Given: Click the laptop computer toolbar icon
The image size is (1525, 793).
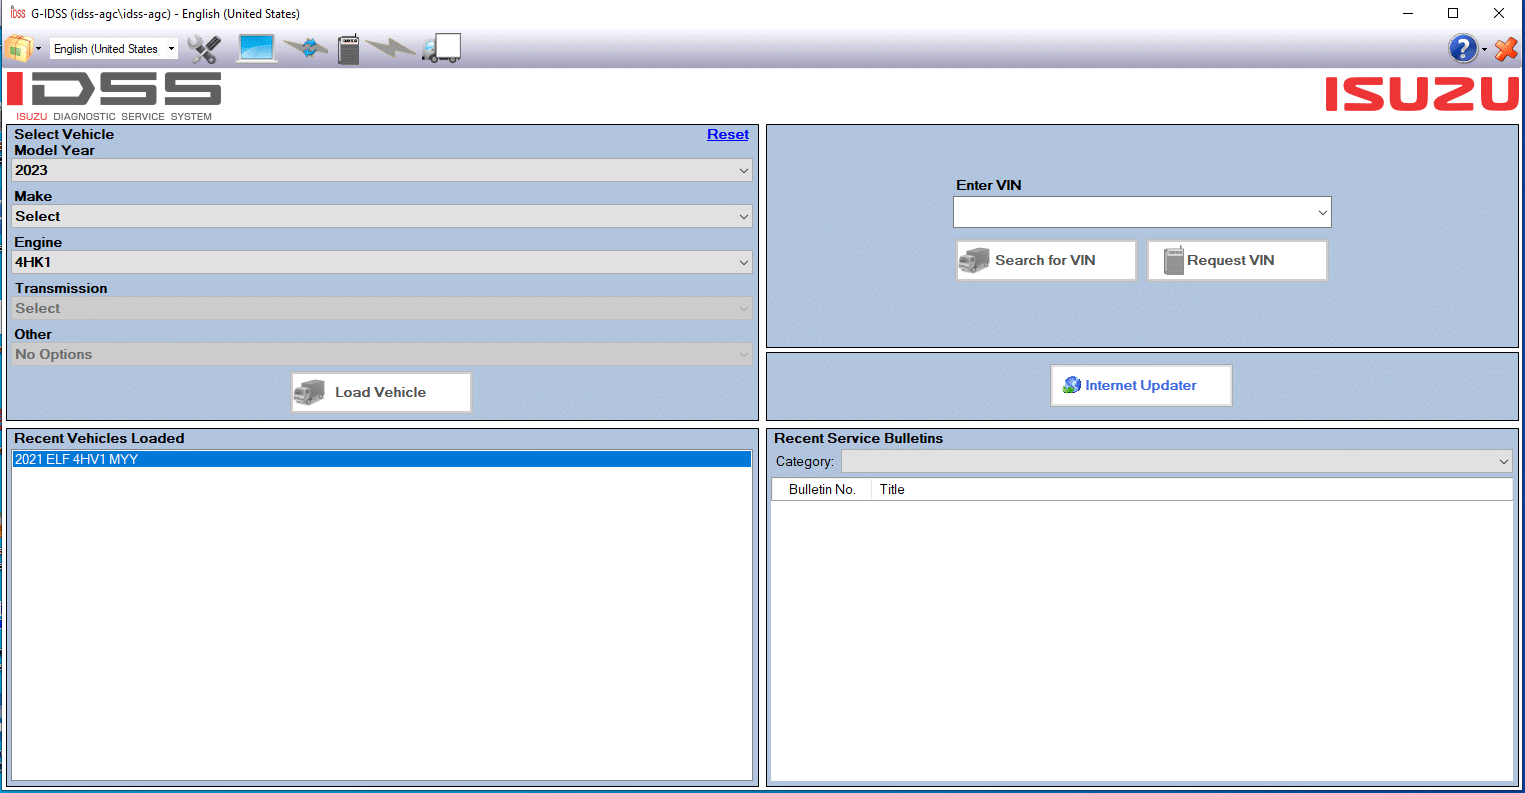Looking at the screenshot, I should click(257, 48).
